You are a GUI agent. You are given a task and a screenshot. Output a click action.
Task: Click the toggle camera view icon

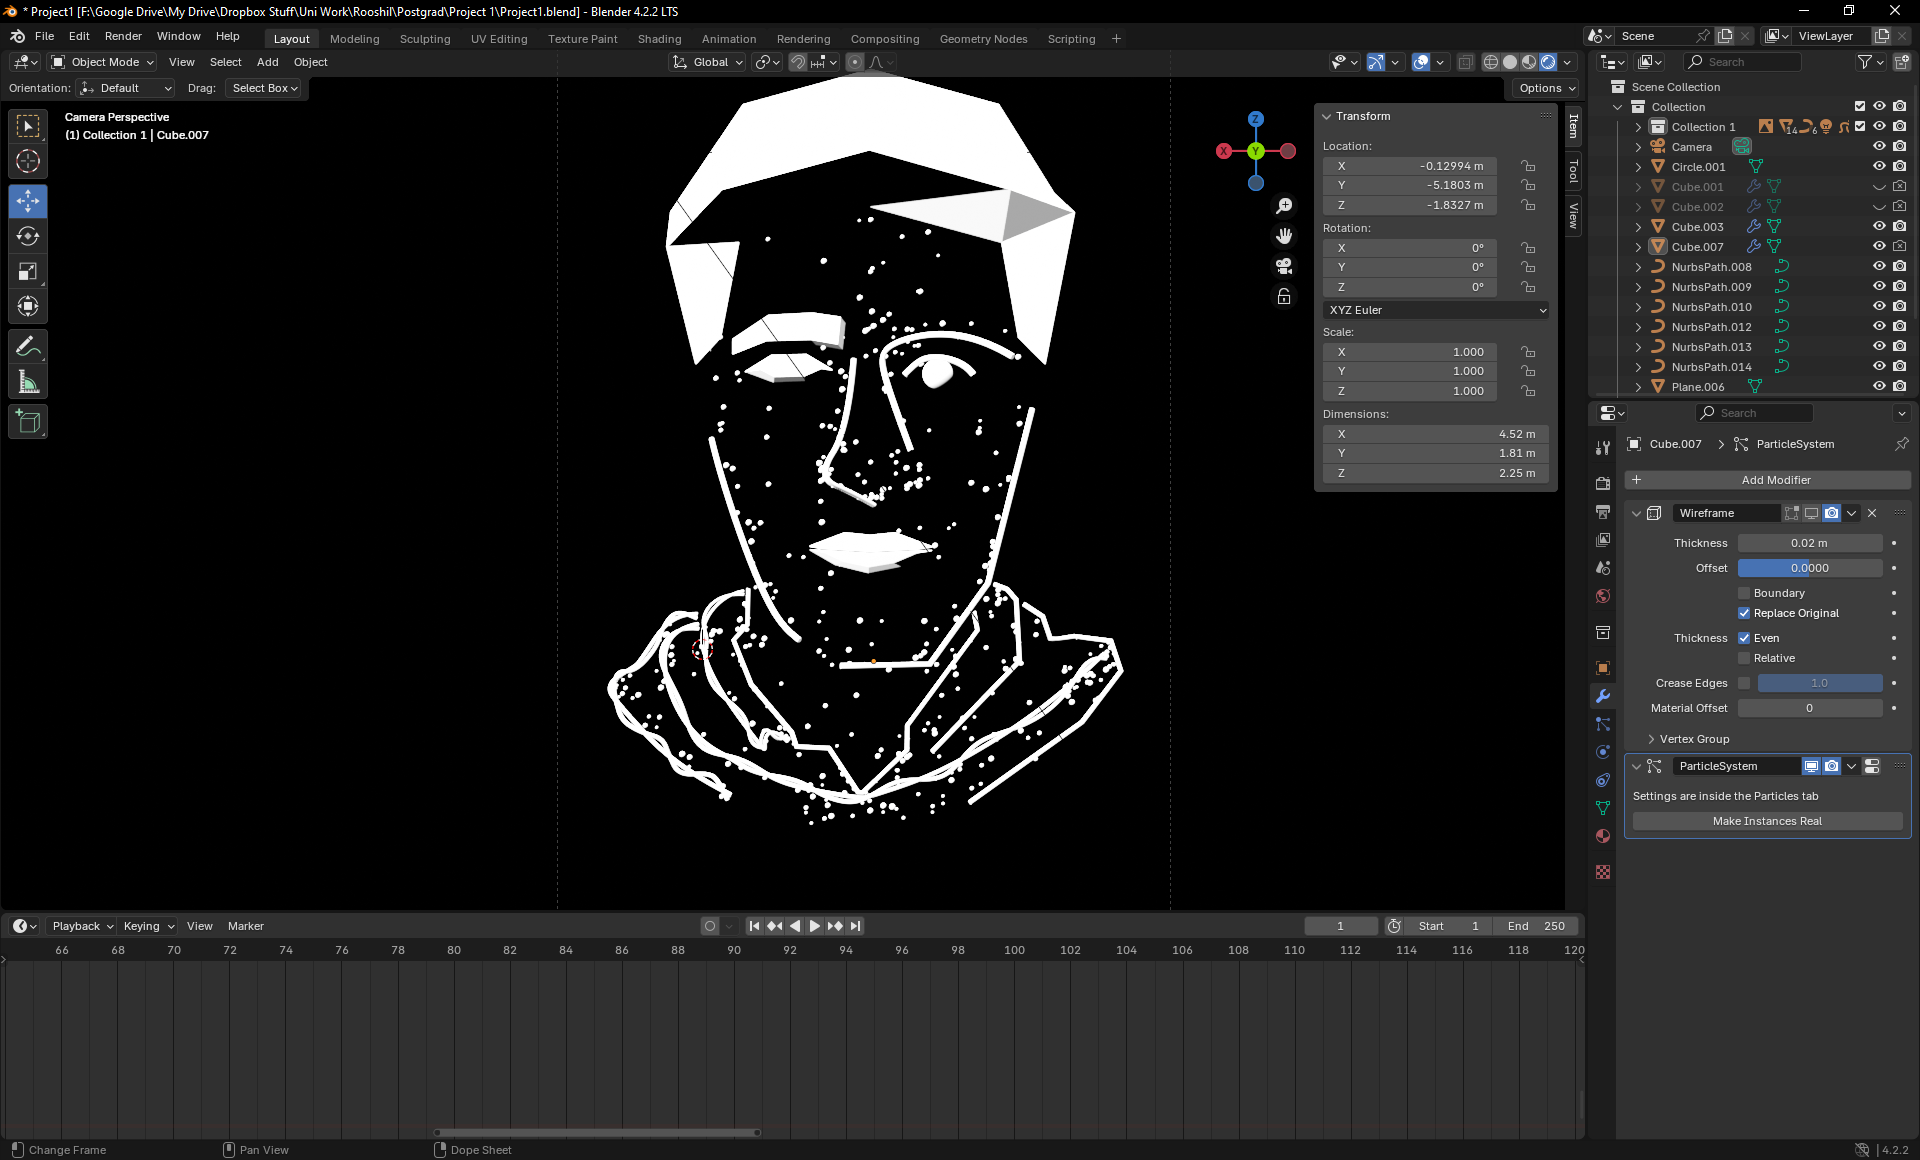pos(1284,266)
